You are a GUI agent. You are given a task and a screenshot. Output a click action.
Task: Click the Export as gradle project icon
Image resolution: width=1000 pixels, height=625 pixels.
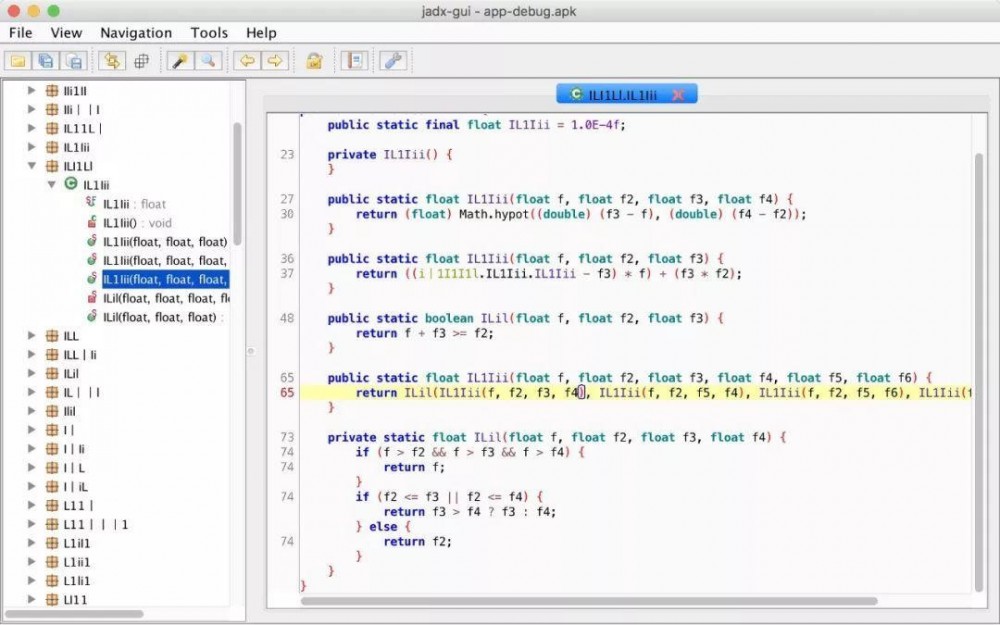coord(74,61)
